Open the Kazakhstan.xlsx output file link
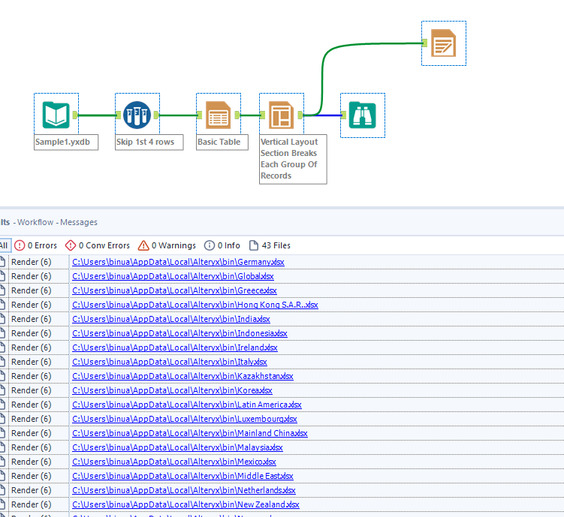The image size is (564, 517). click(x=182, y=376)
